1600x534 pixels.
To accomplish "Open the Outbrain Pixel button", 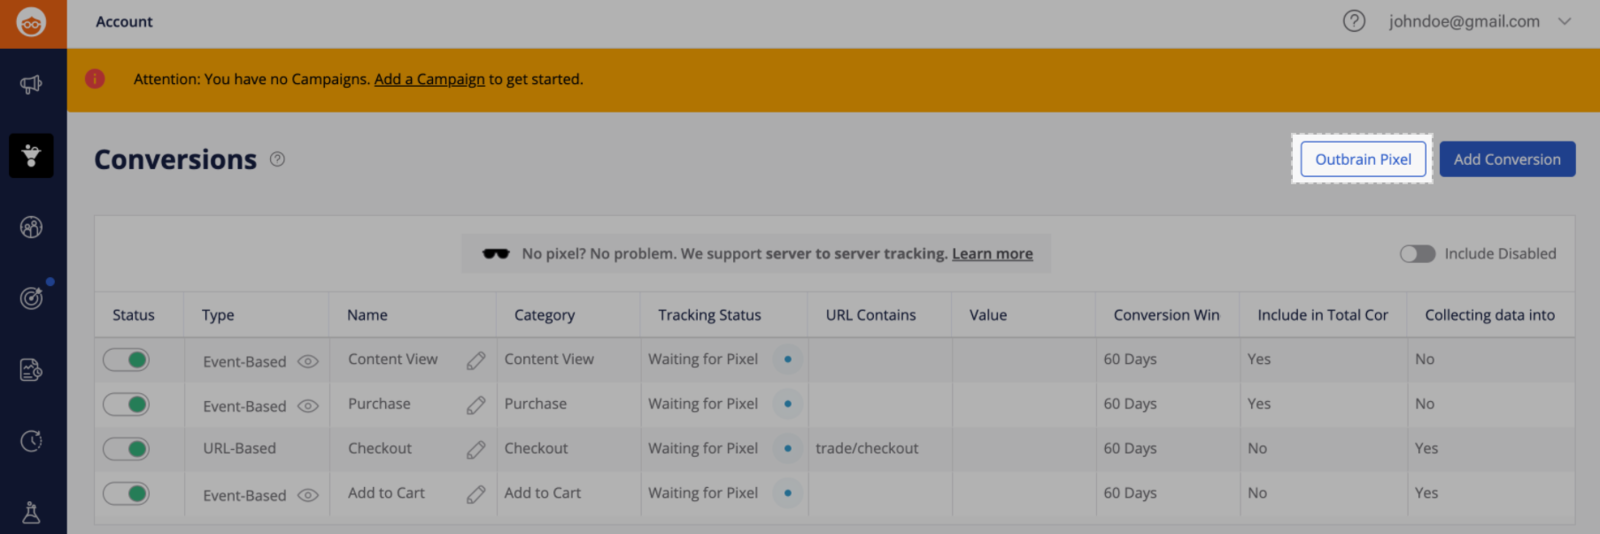I will click(x=1363, y=159).
